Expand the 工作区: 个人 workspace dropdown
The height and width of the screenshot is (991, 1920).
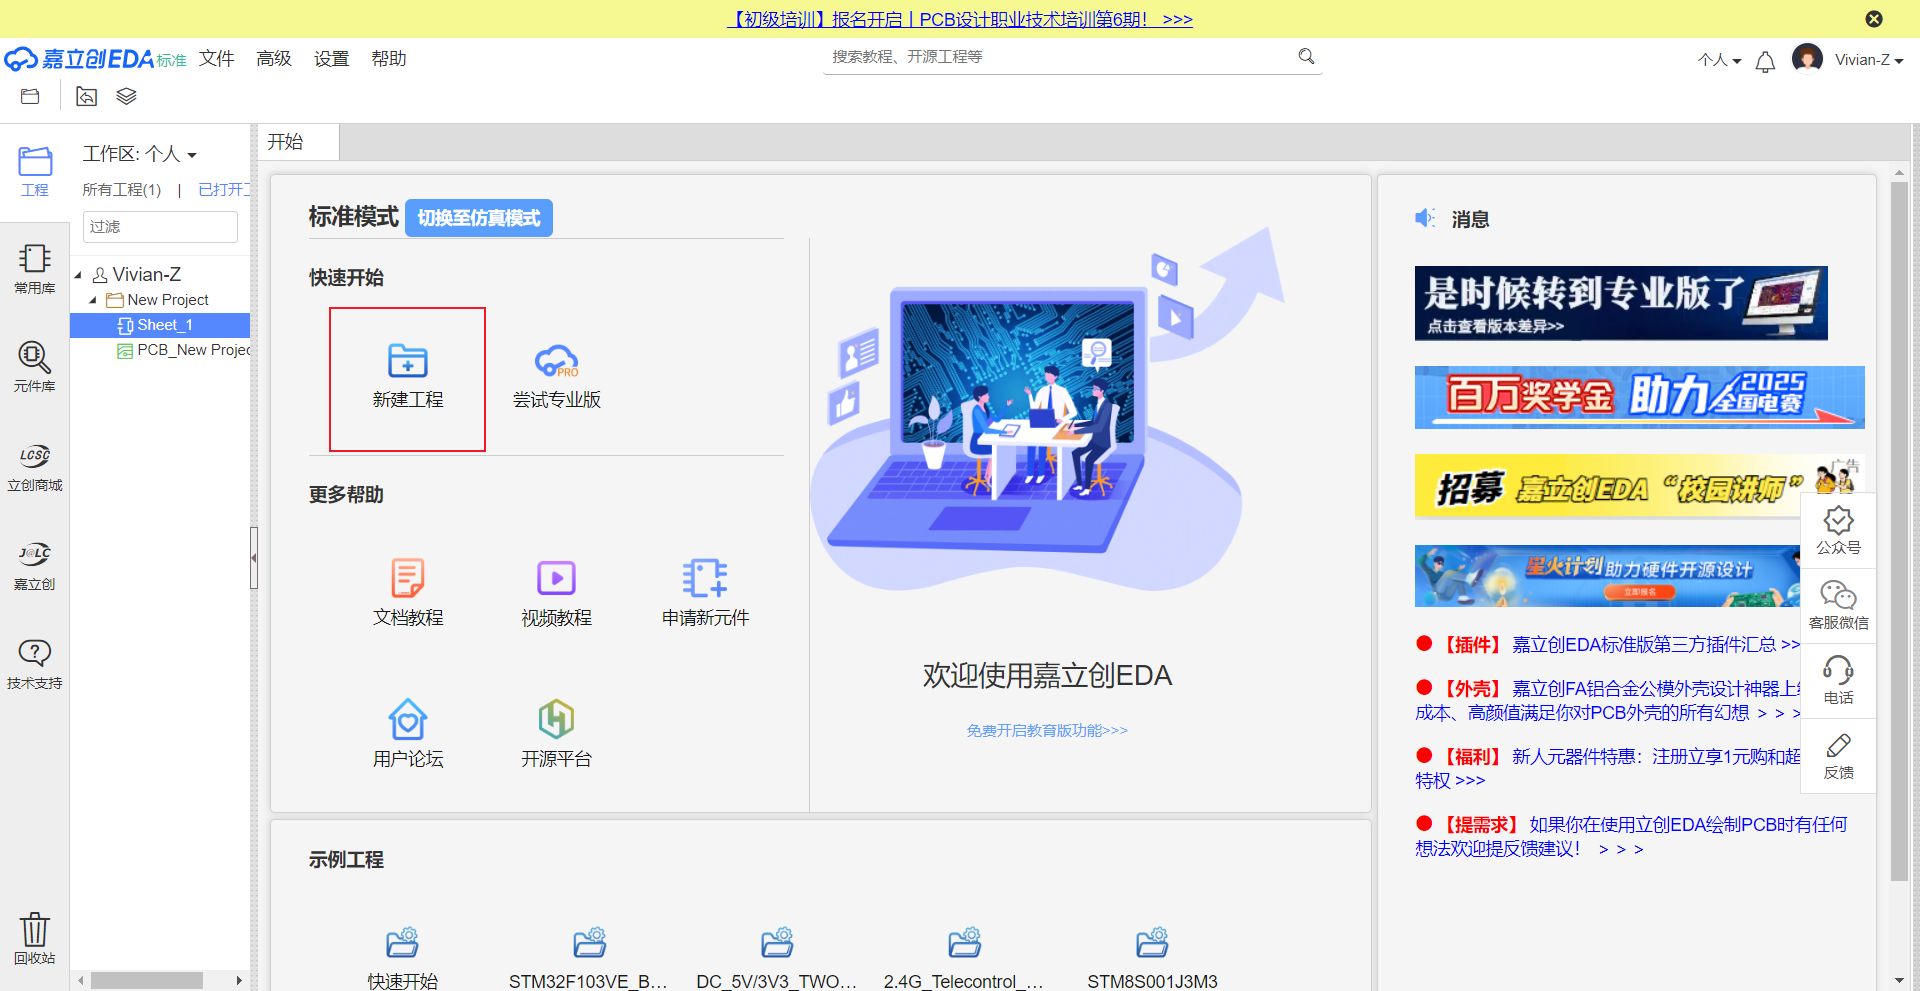[139, 154]
